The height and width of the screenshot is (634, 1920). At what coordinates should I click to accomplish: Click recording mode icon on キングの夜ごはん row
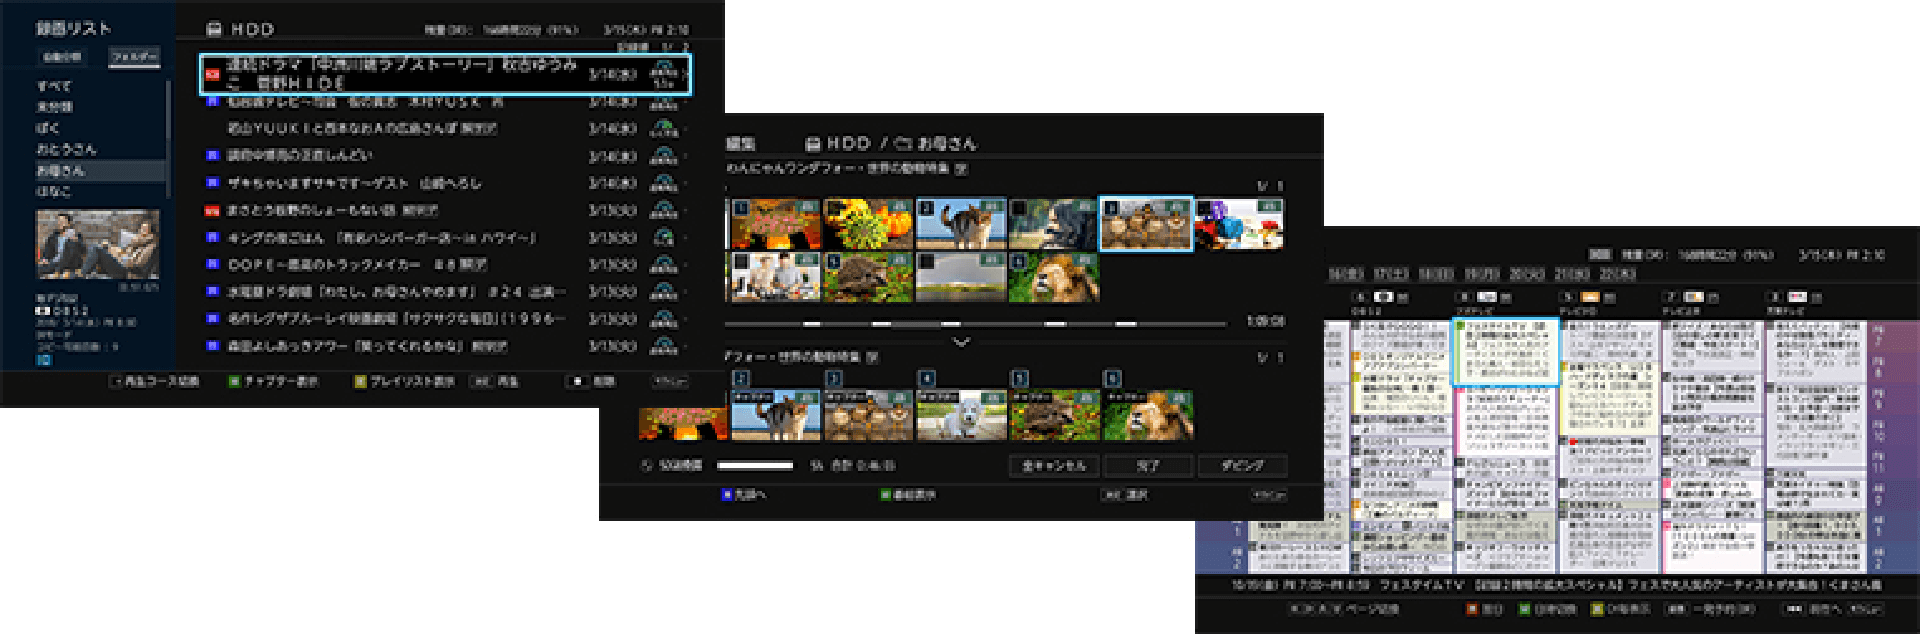click(x=663, y=238)
